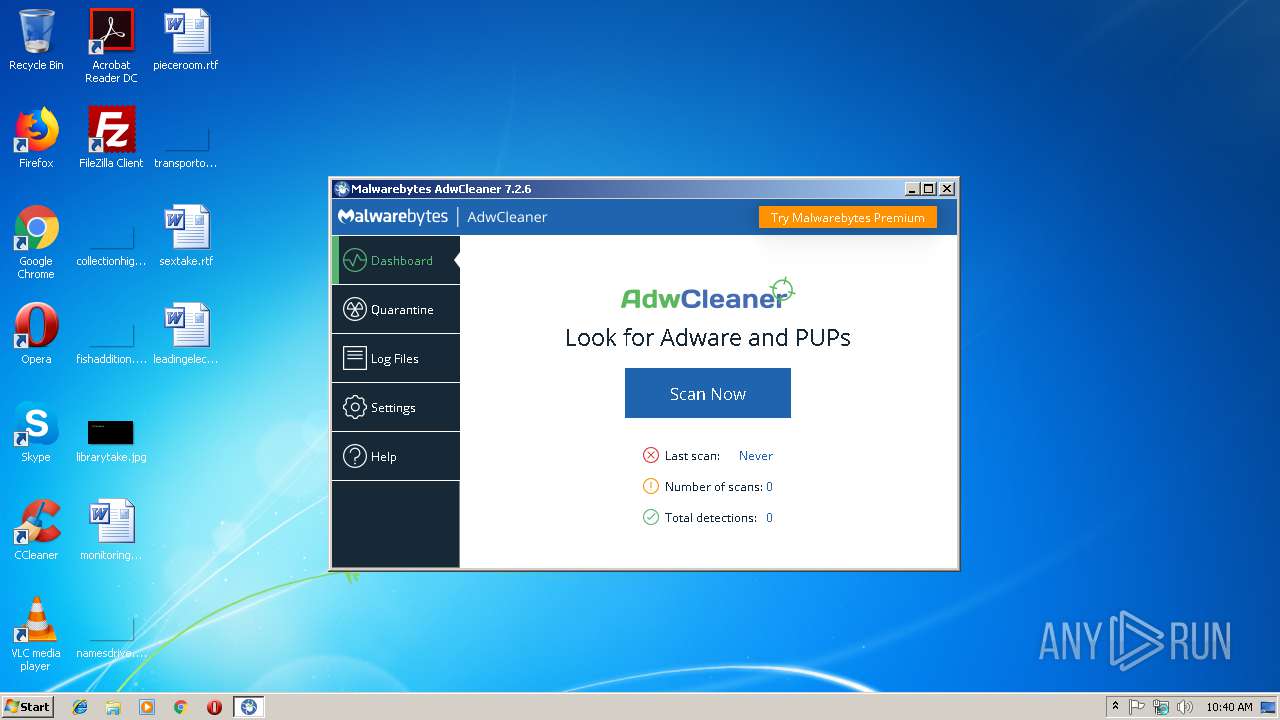
Task: Open the Help section
Action: 396,456
